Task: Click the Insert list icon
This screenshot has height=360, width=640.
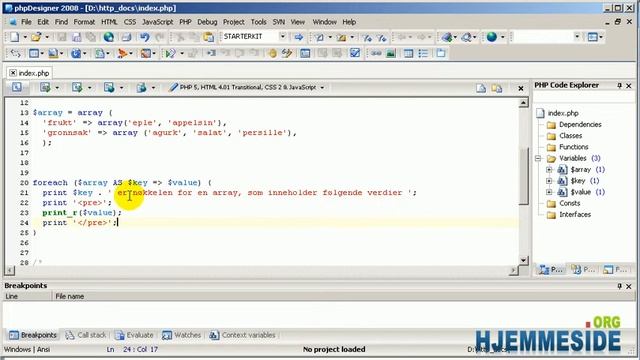Action: [x=423, y=53]
